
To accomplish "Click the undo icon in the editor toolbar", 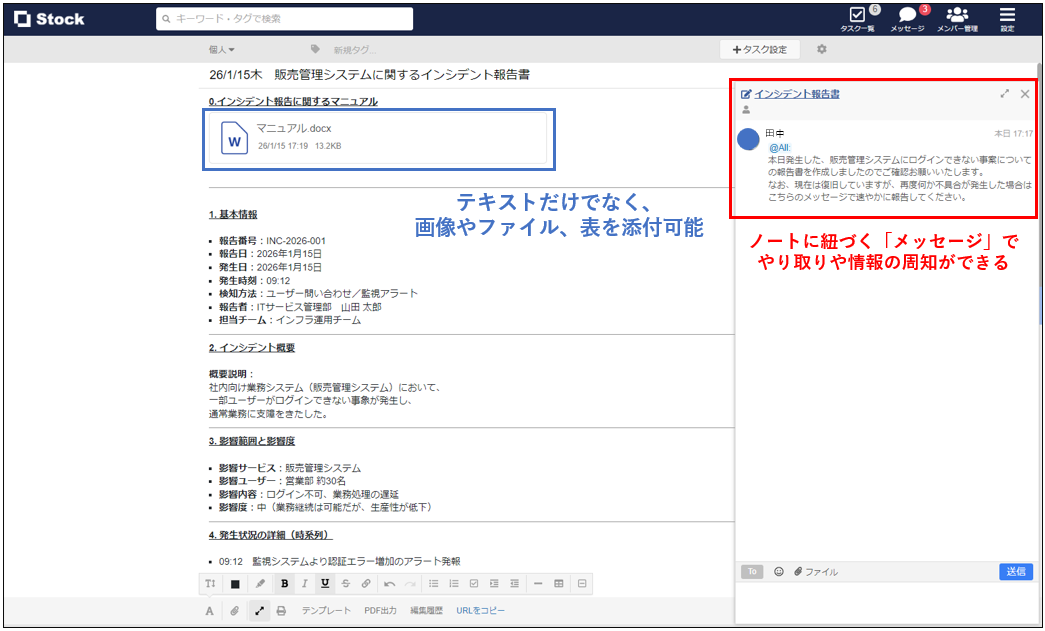I will (389, 584).
